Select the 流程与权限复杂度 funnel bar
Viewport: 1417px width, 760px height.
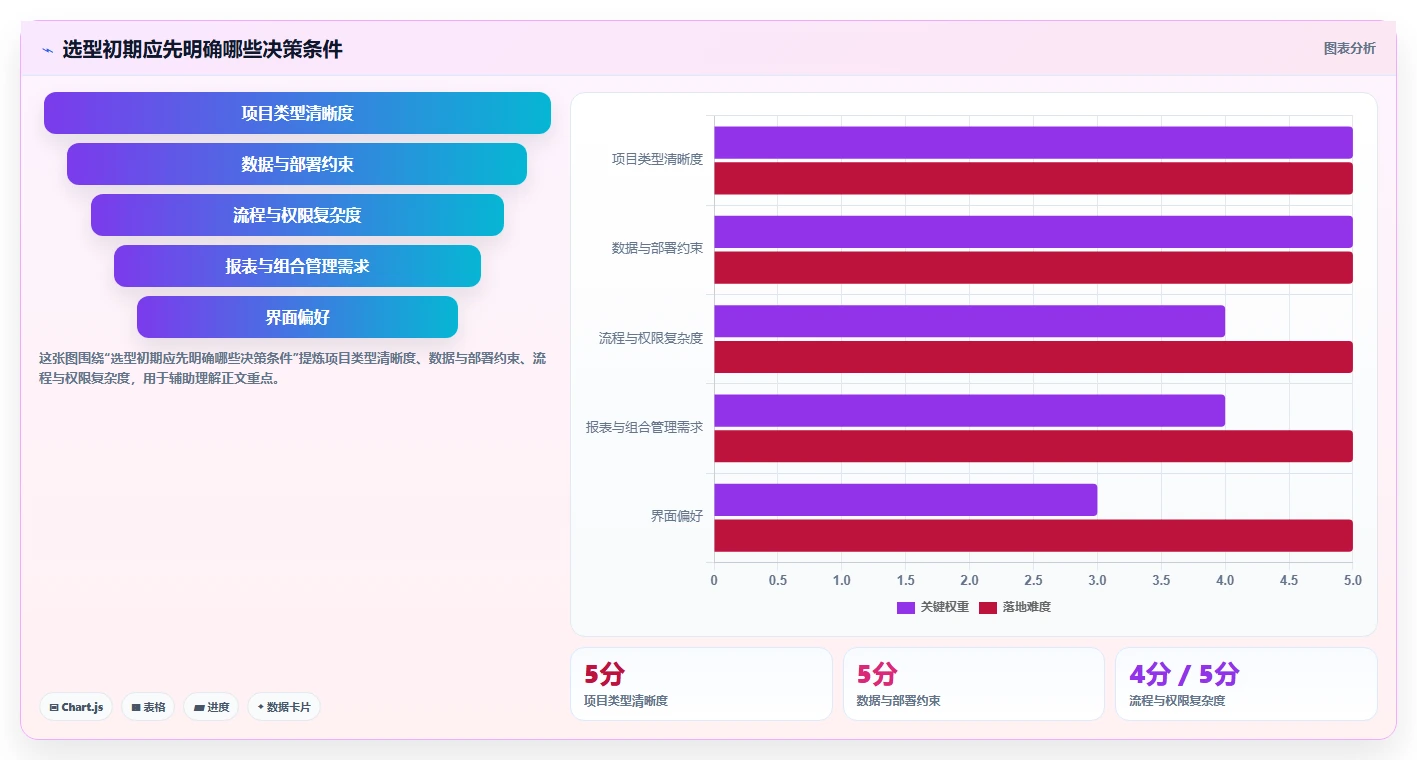[297, 215]
